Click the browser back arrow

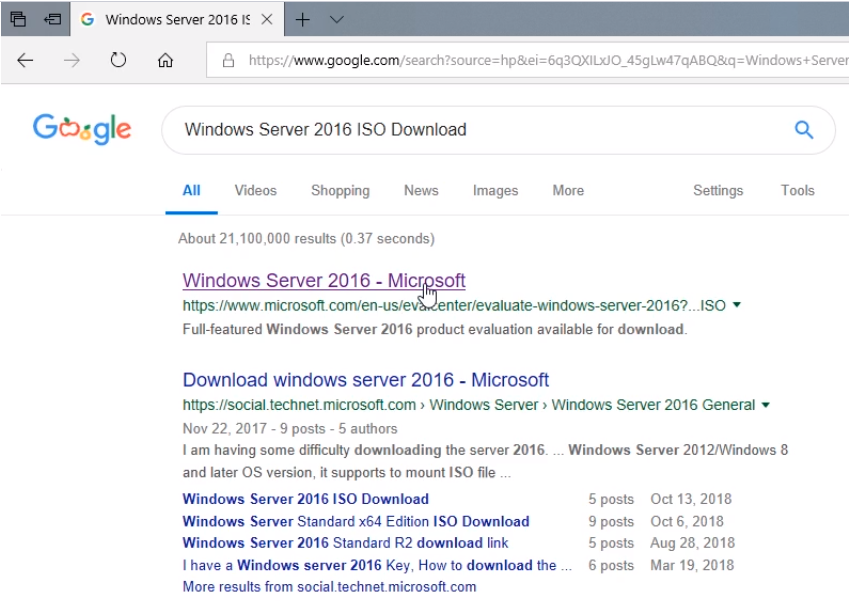click(25, 60)
